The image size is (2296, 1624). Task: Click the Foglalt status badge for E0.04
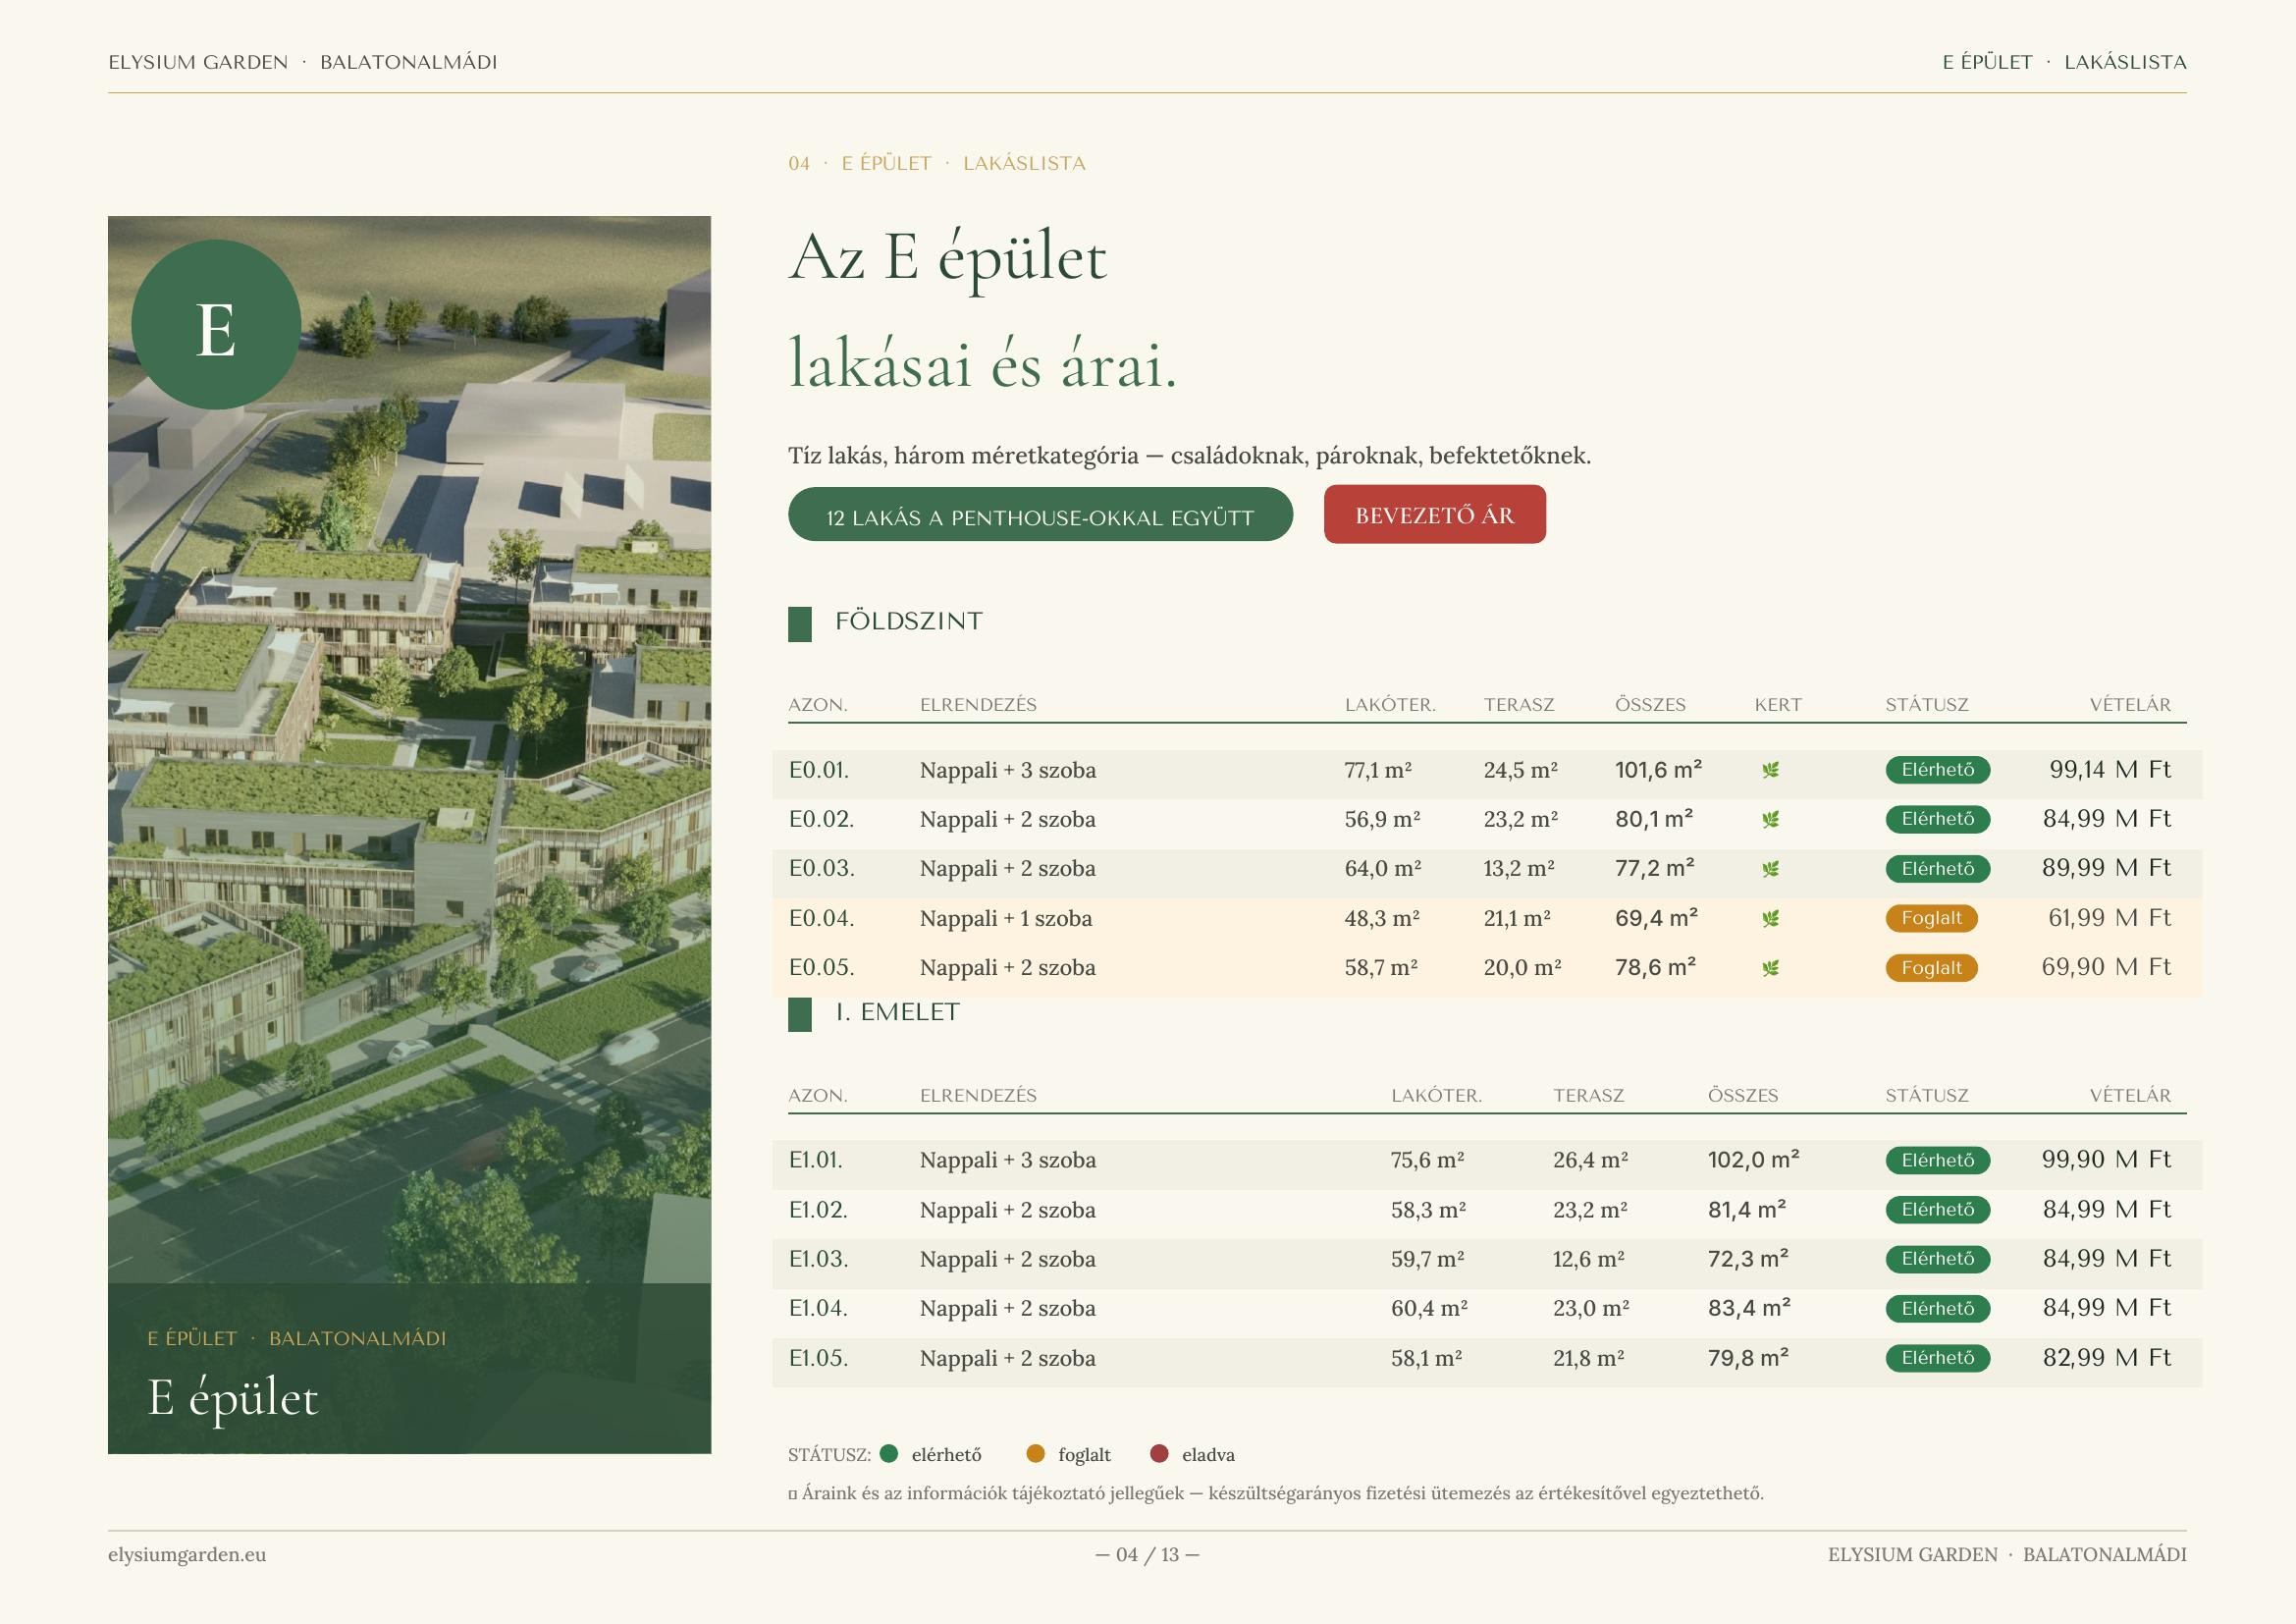point(1931,918)
